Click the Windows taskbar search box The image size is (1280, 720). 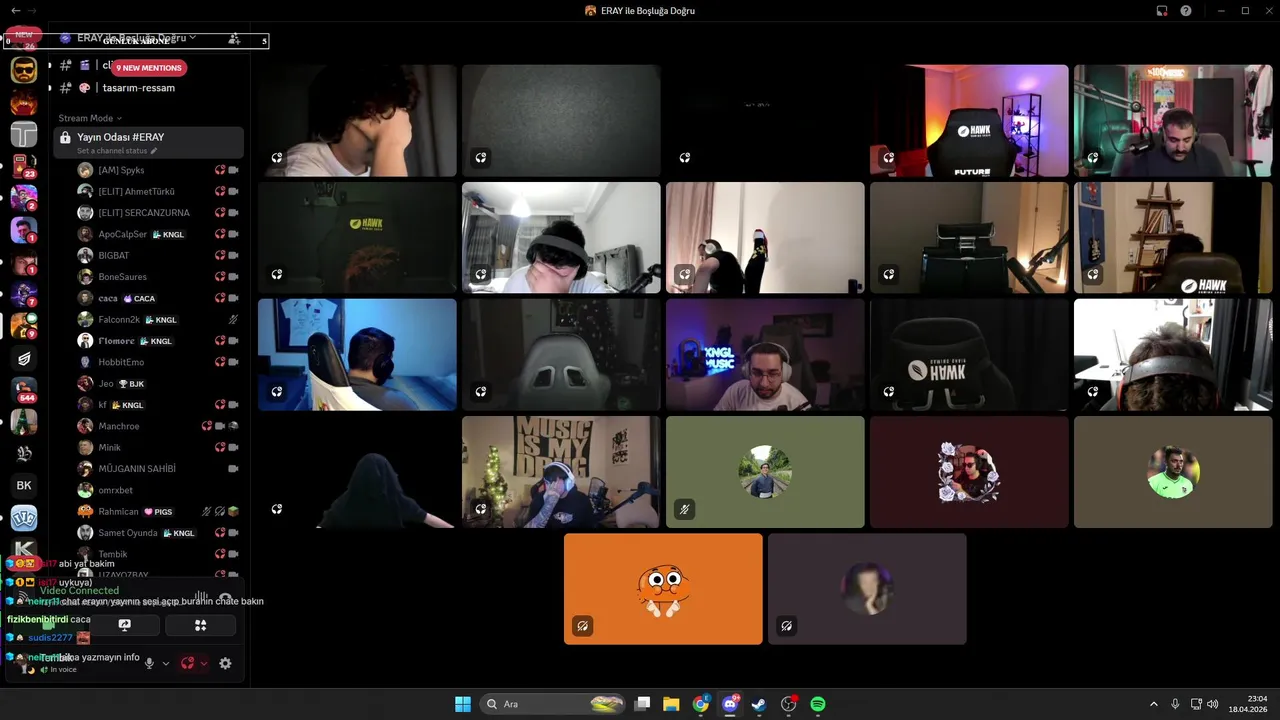click(553, 704)
